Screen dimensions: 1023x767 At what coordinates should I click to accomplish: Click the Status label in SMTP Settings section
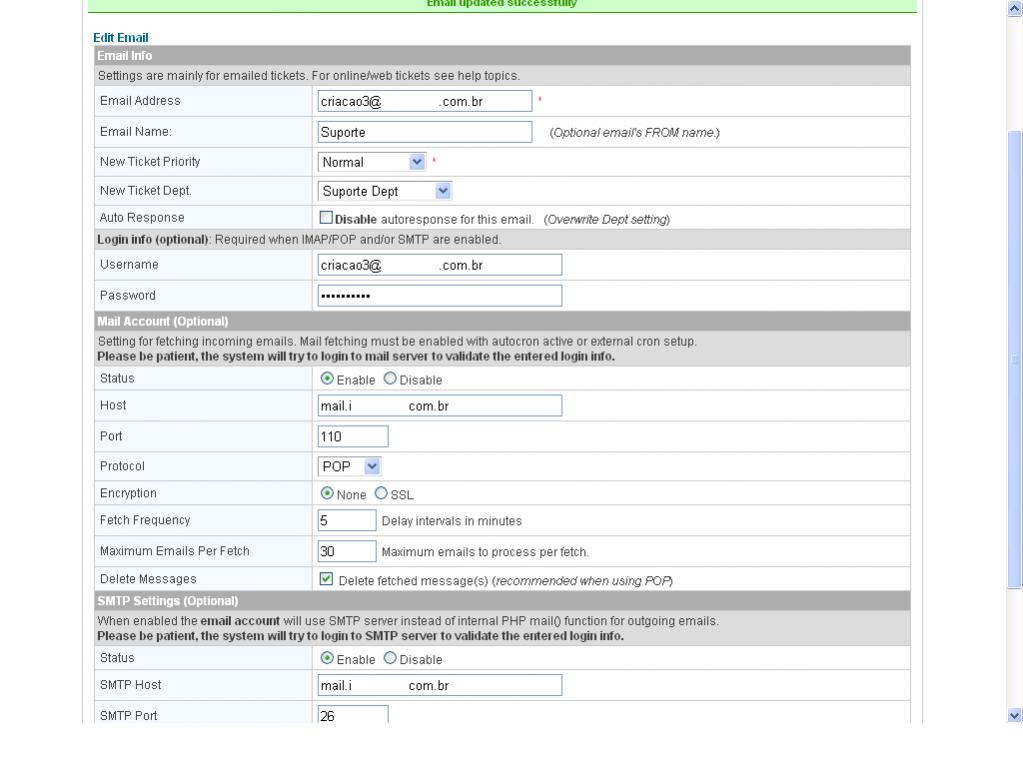click(x=117, y=658)
